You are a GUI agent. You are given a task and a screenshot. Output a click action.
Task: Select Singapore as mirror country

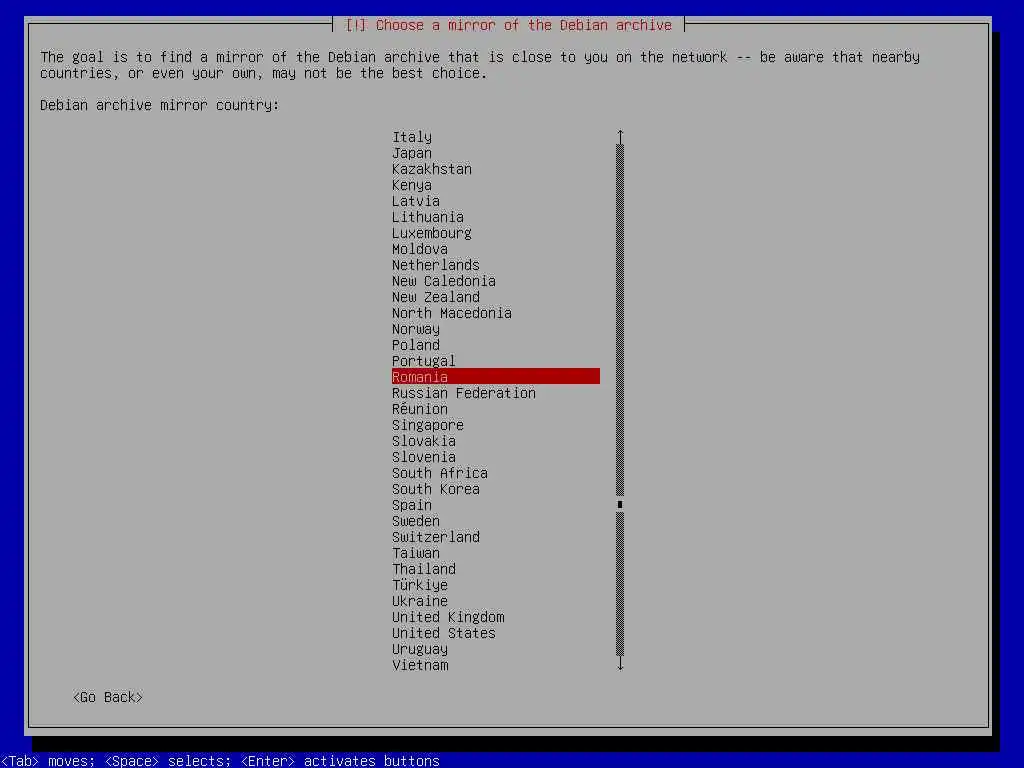428,425
